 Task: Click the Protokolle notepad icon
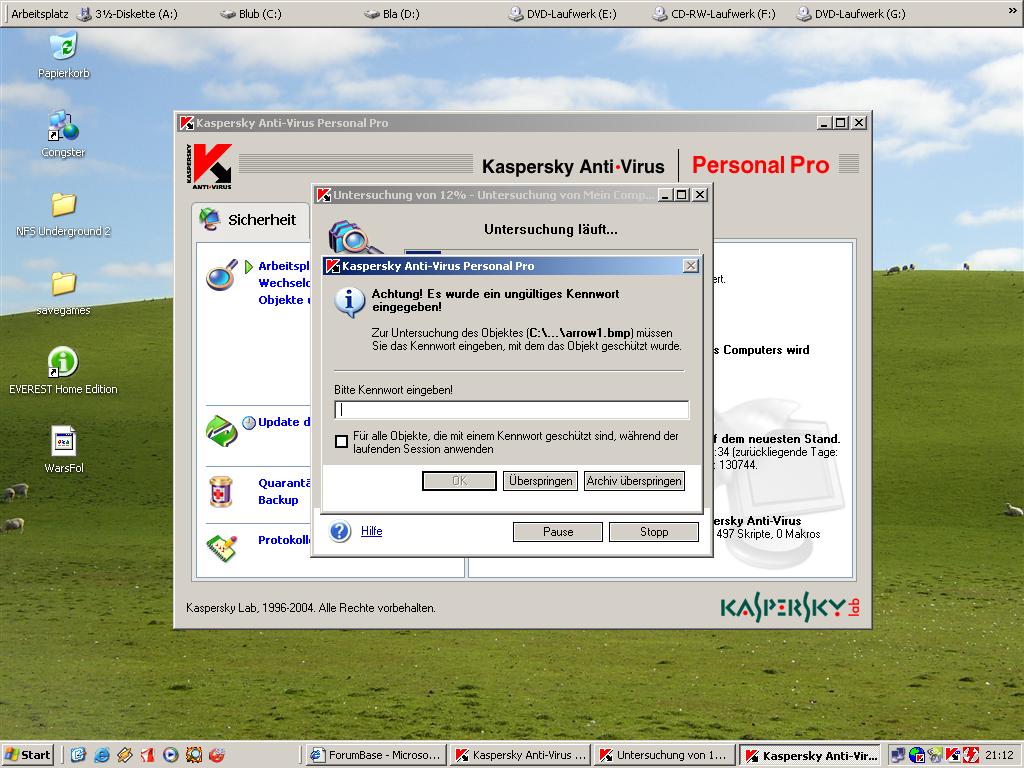coord(222,548)
